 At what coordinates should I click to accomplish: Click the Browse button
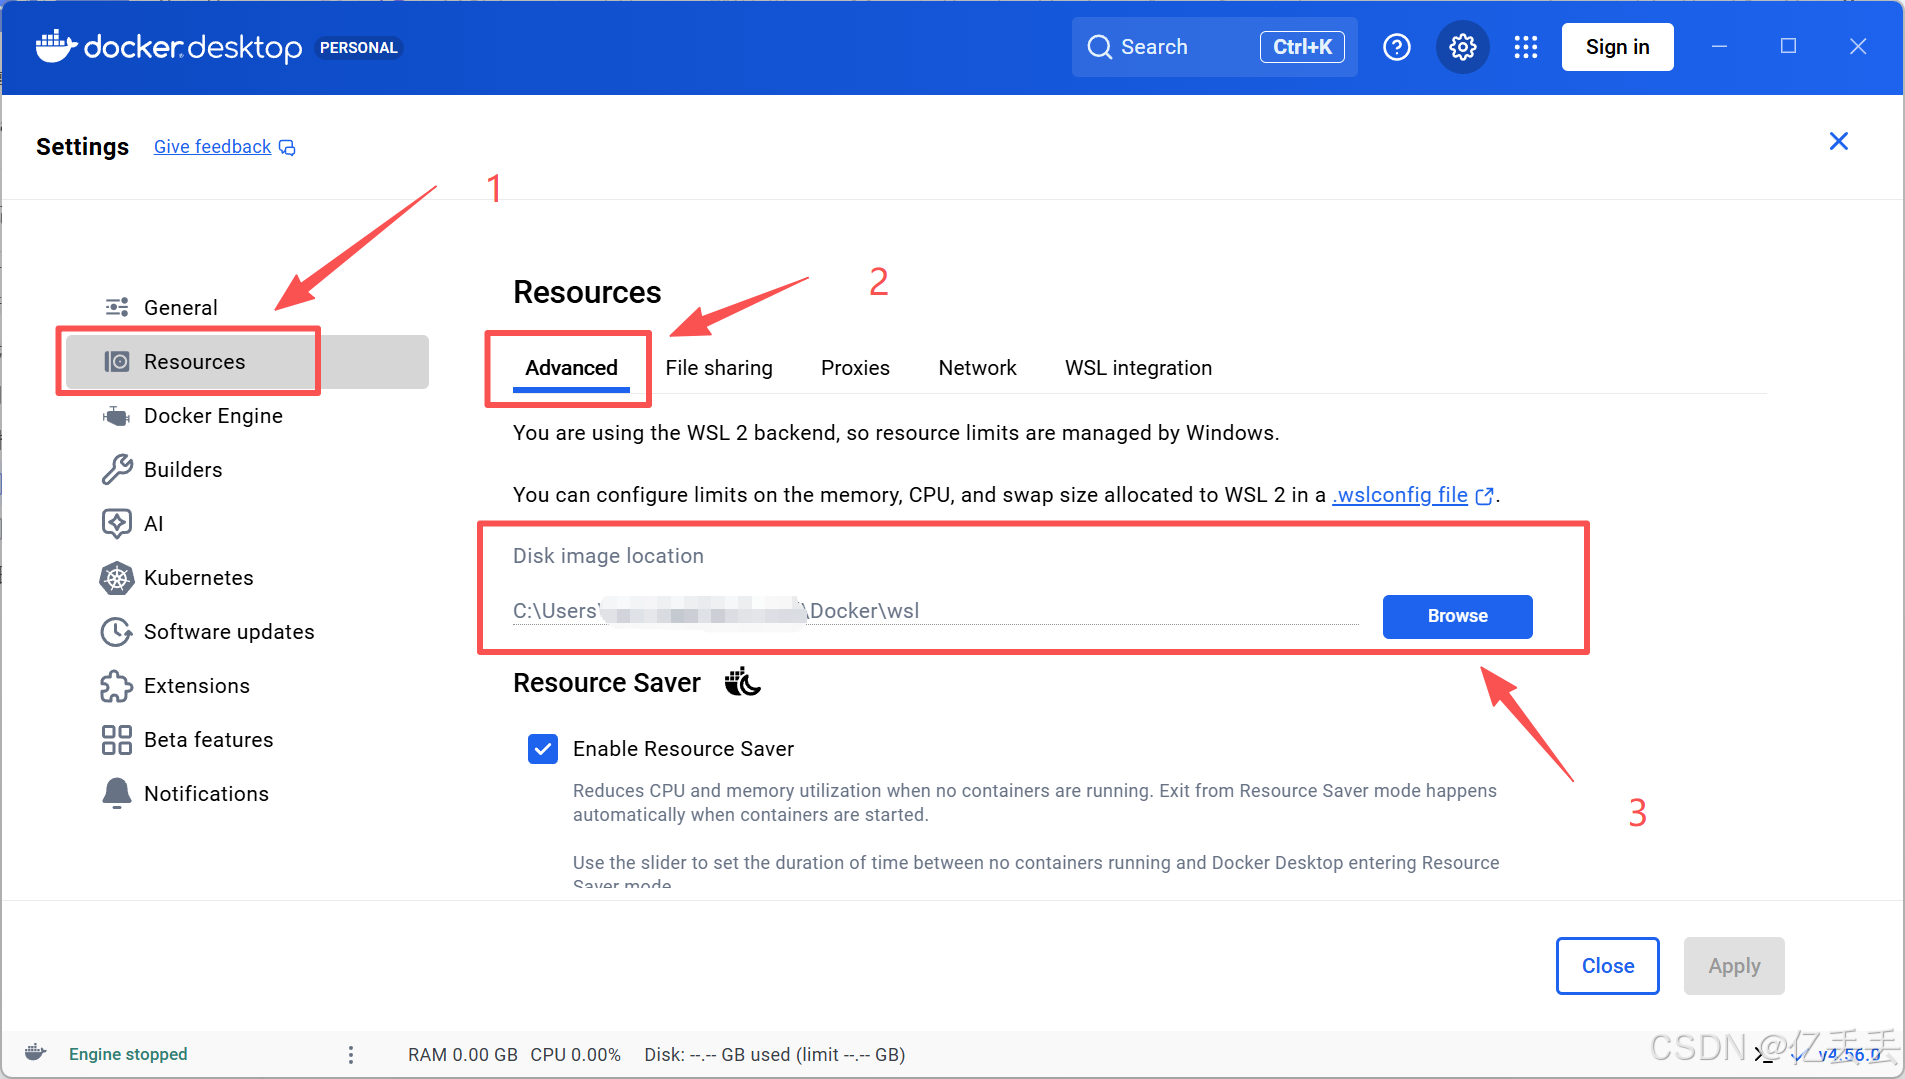pos(1457,616)
